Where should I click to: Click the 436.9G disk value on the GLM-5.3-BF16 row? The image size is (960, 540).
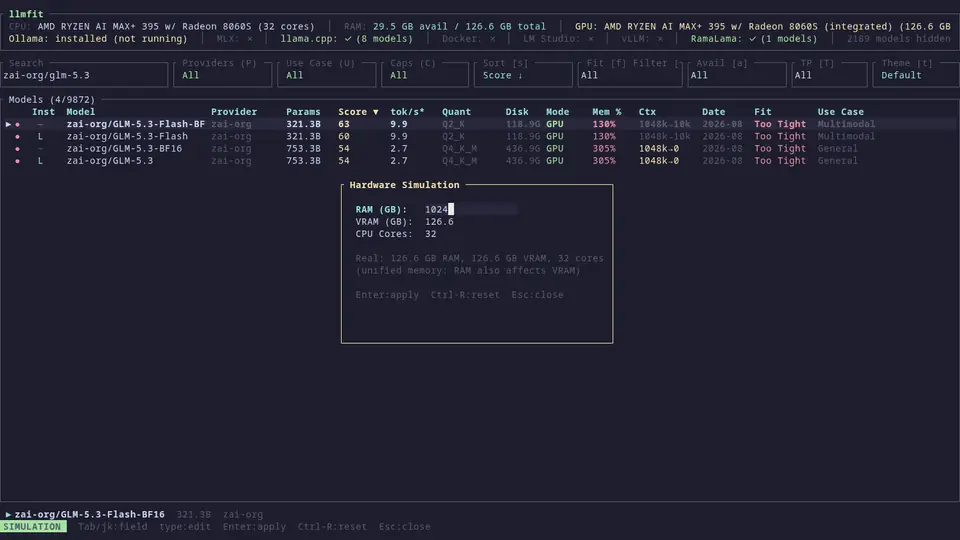coord(522,149)
